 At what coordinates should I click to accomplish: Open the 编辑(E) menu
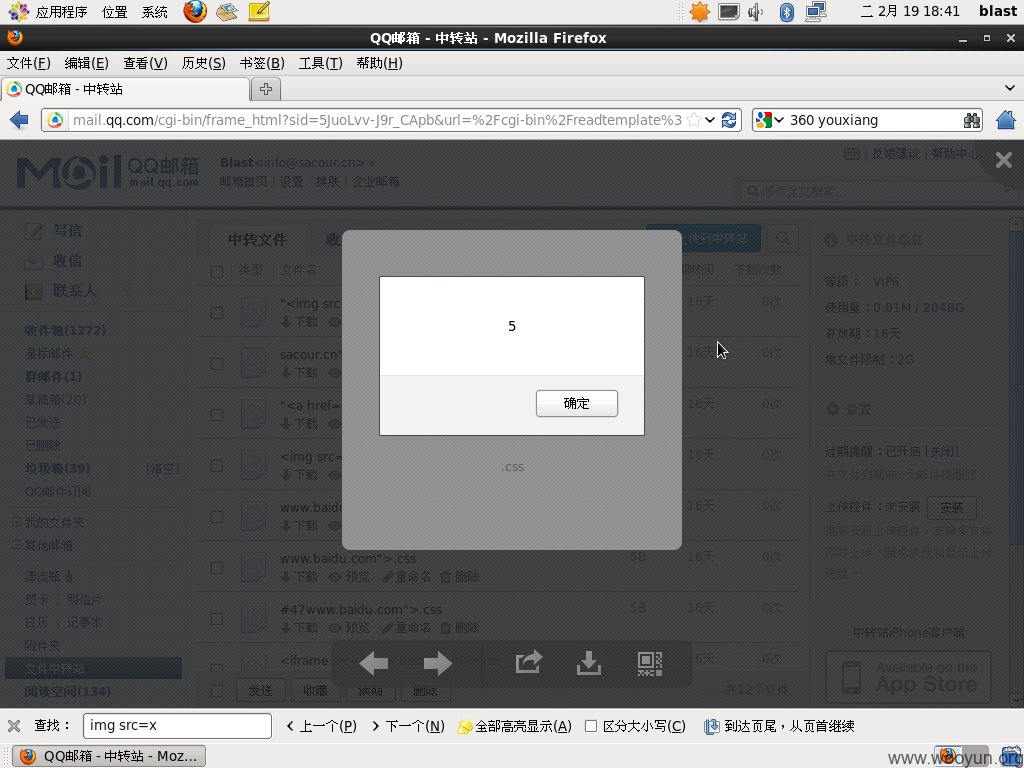click(x=86, y=63)
